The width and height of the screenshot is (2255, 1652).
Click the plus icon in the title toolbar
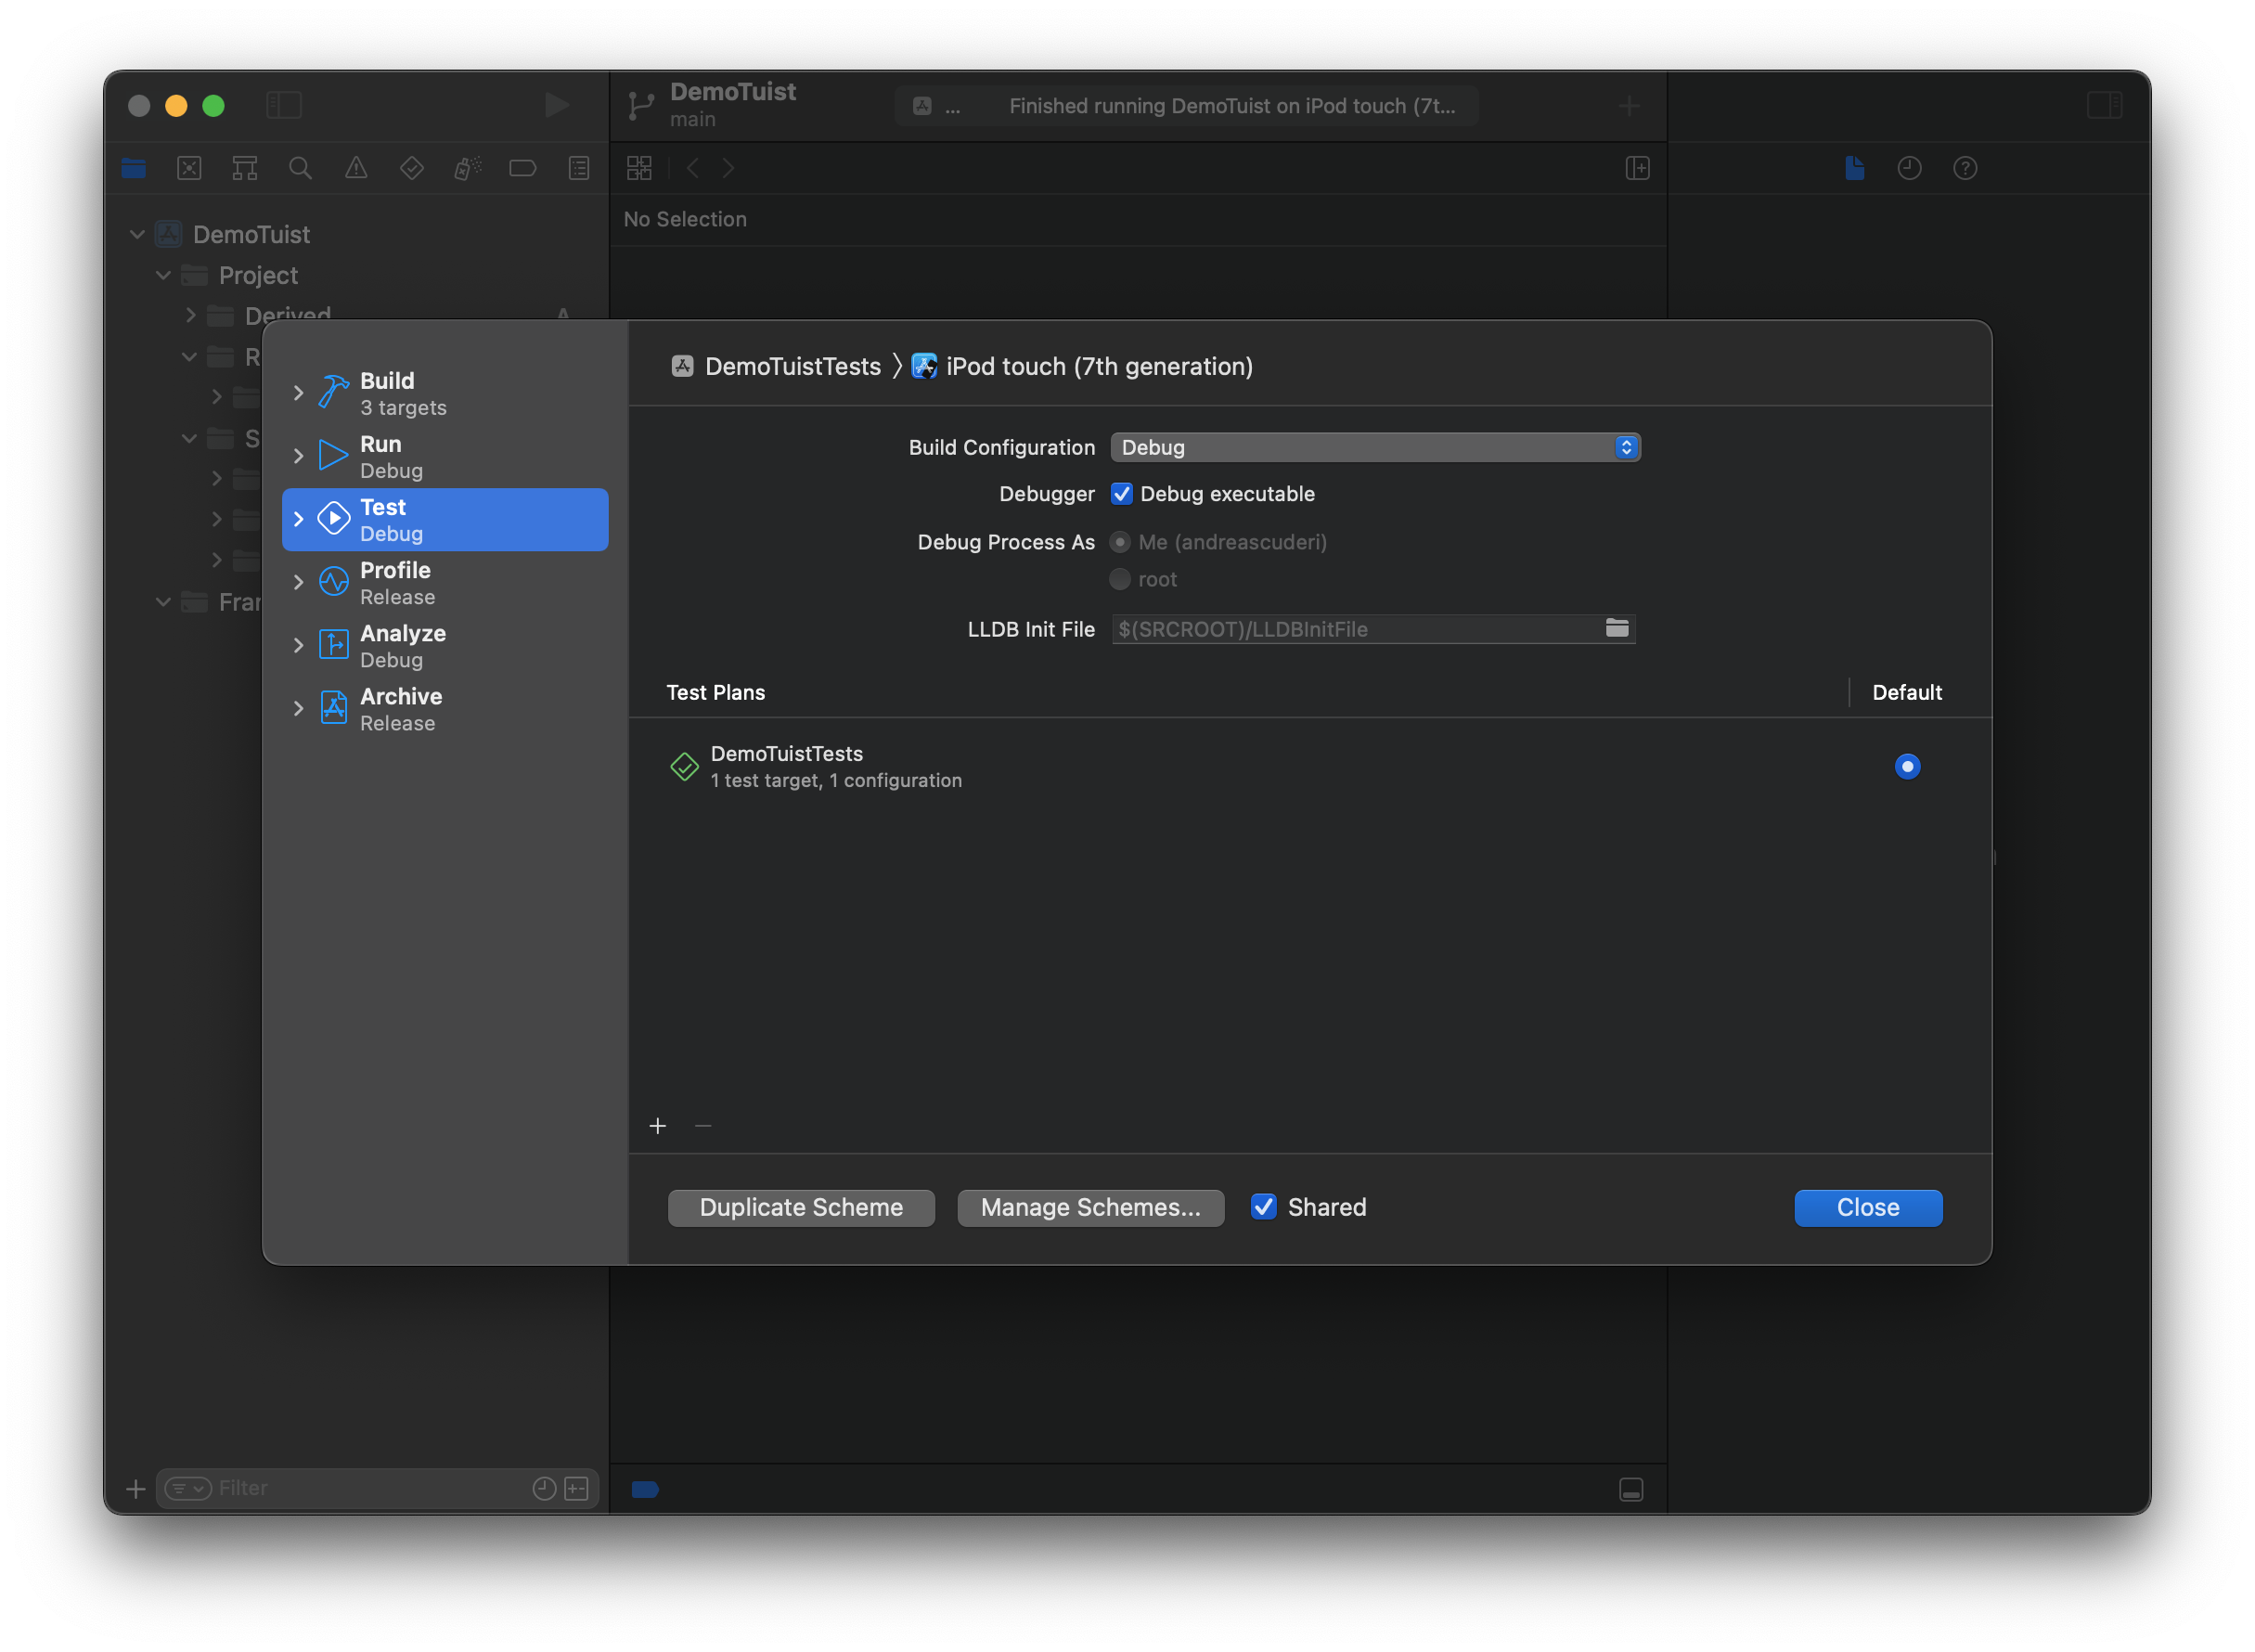1629,106
